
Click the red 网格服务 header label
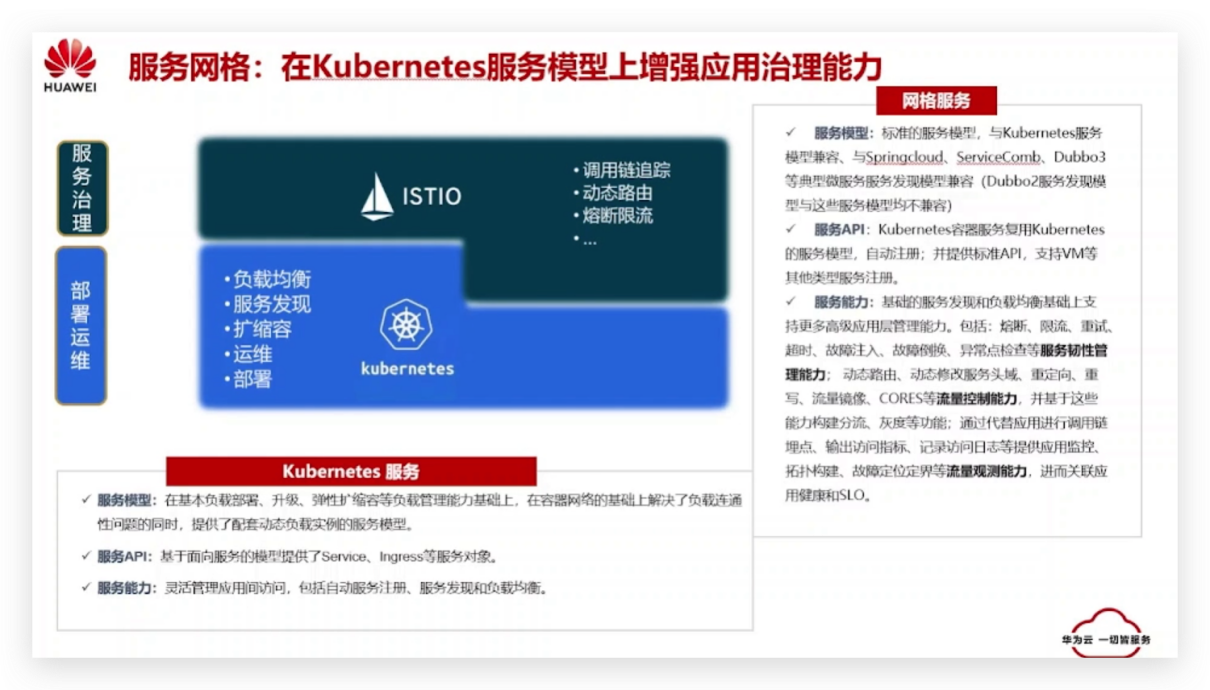[936, 100]
